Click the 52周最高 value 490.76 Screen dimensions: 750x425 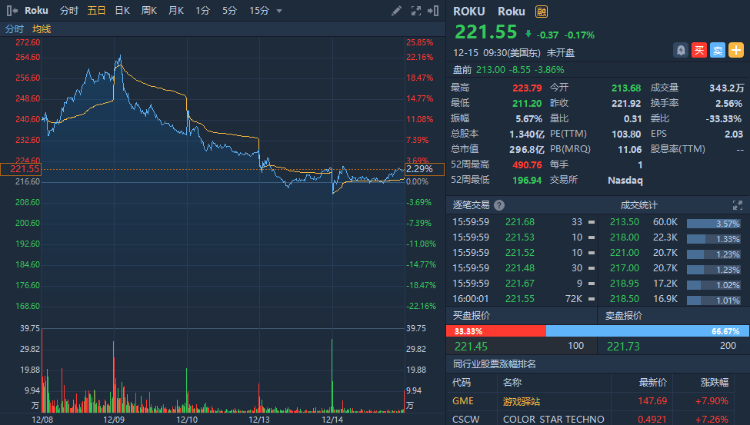pyautogui.click(x=527, y=165)
